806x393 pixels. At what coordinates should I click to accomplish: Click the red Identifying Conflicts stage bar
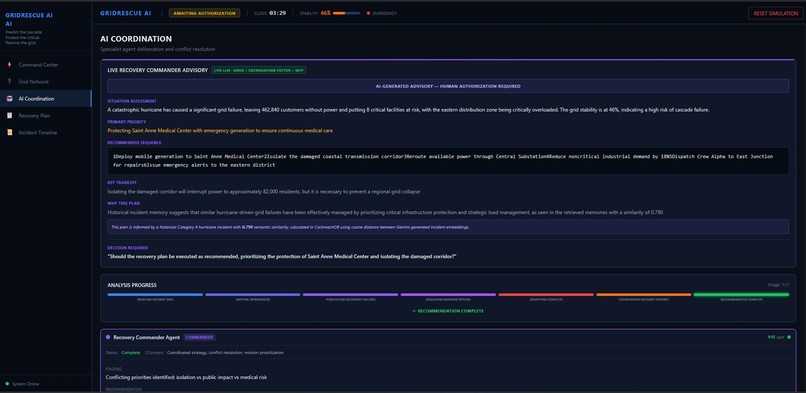[546, 294]
